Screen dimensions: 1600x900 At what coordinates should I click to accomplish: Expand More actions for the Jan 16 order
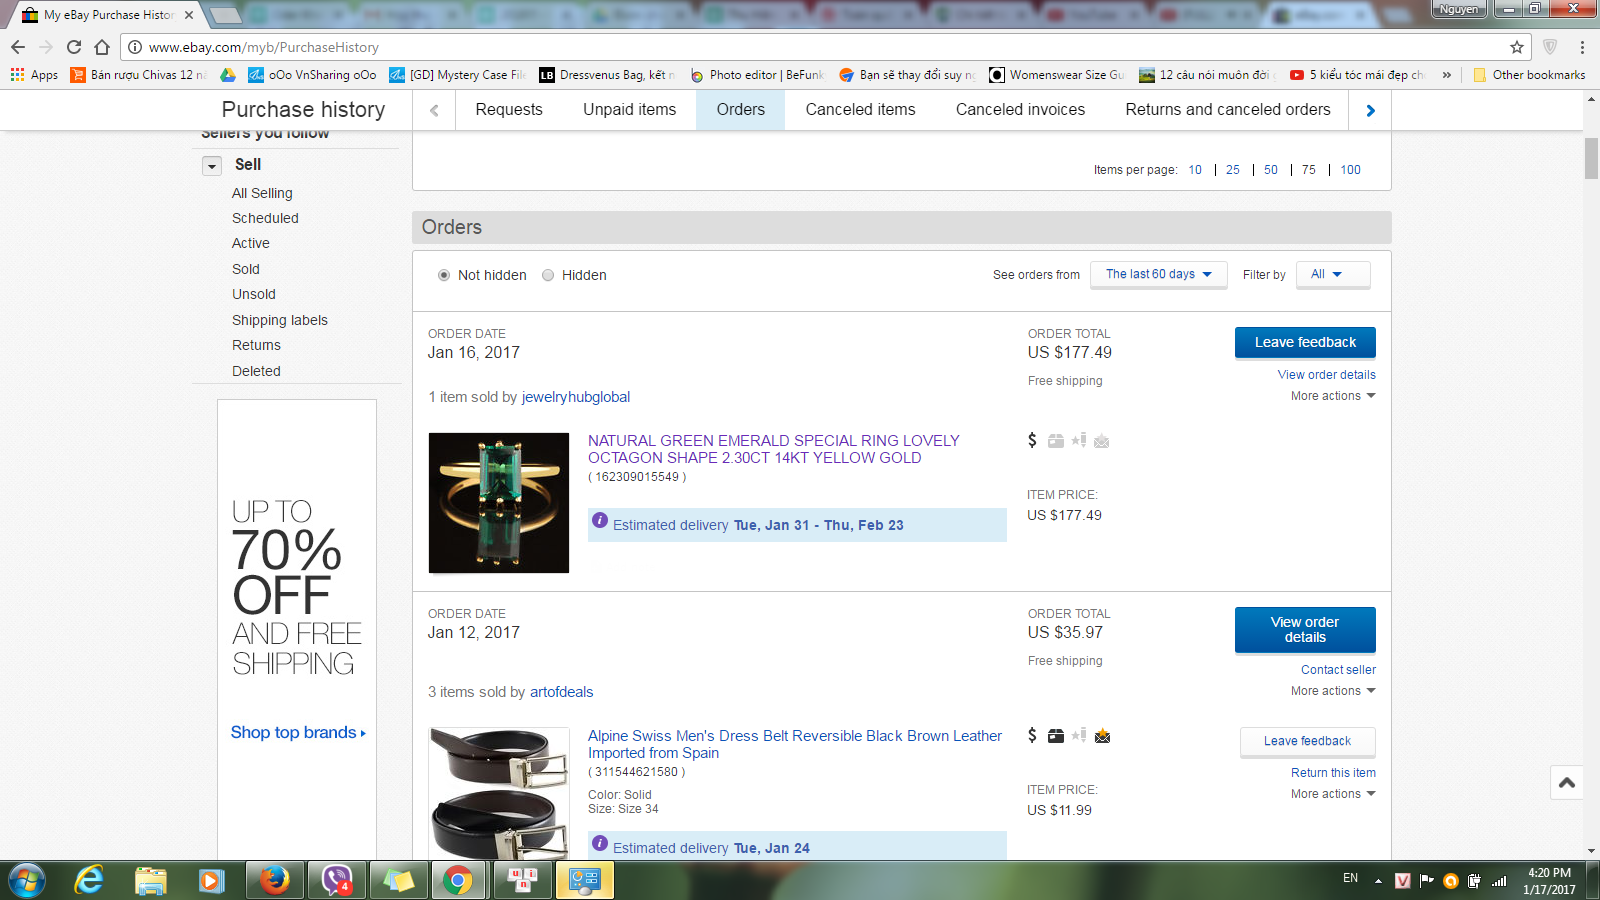point(1332,396)
